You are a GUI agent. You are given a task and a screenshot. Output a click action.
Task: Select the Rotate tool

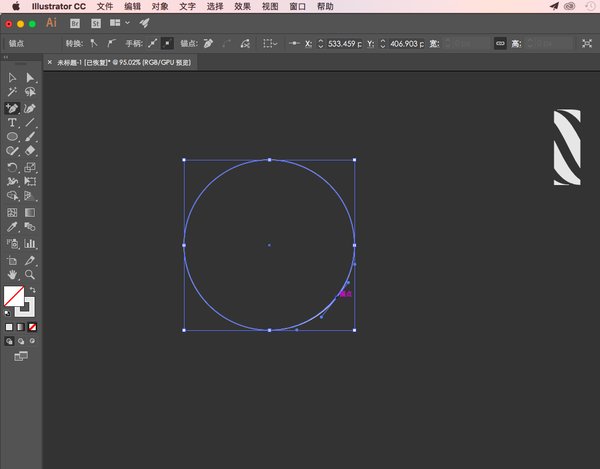[12, 167]
